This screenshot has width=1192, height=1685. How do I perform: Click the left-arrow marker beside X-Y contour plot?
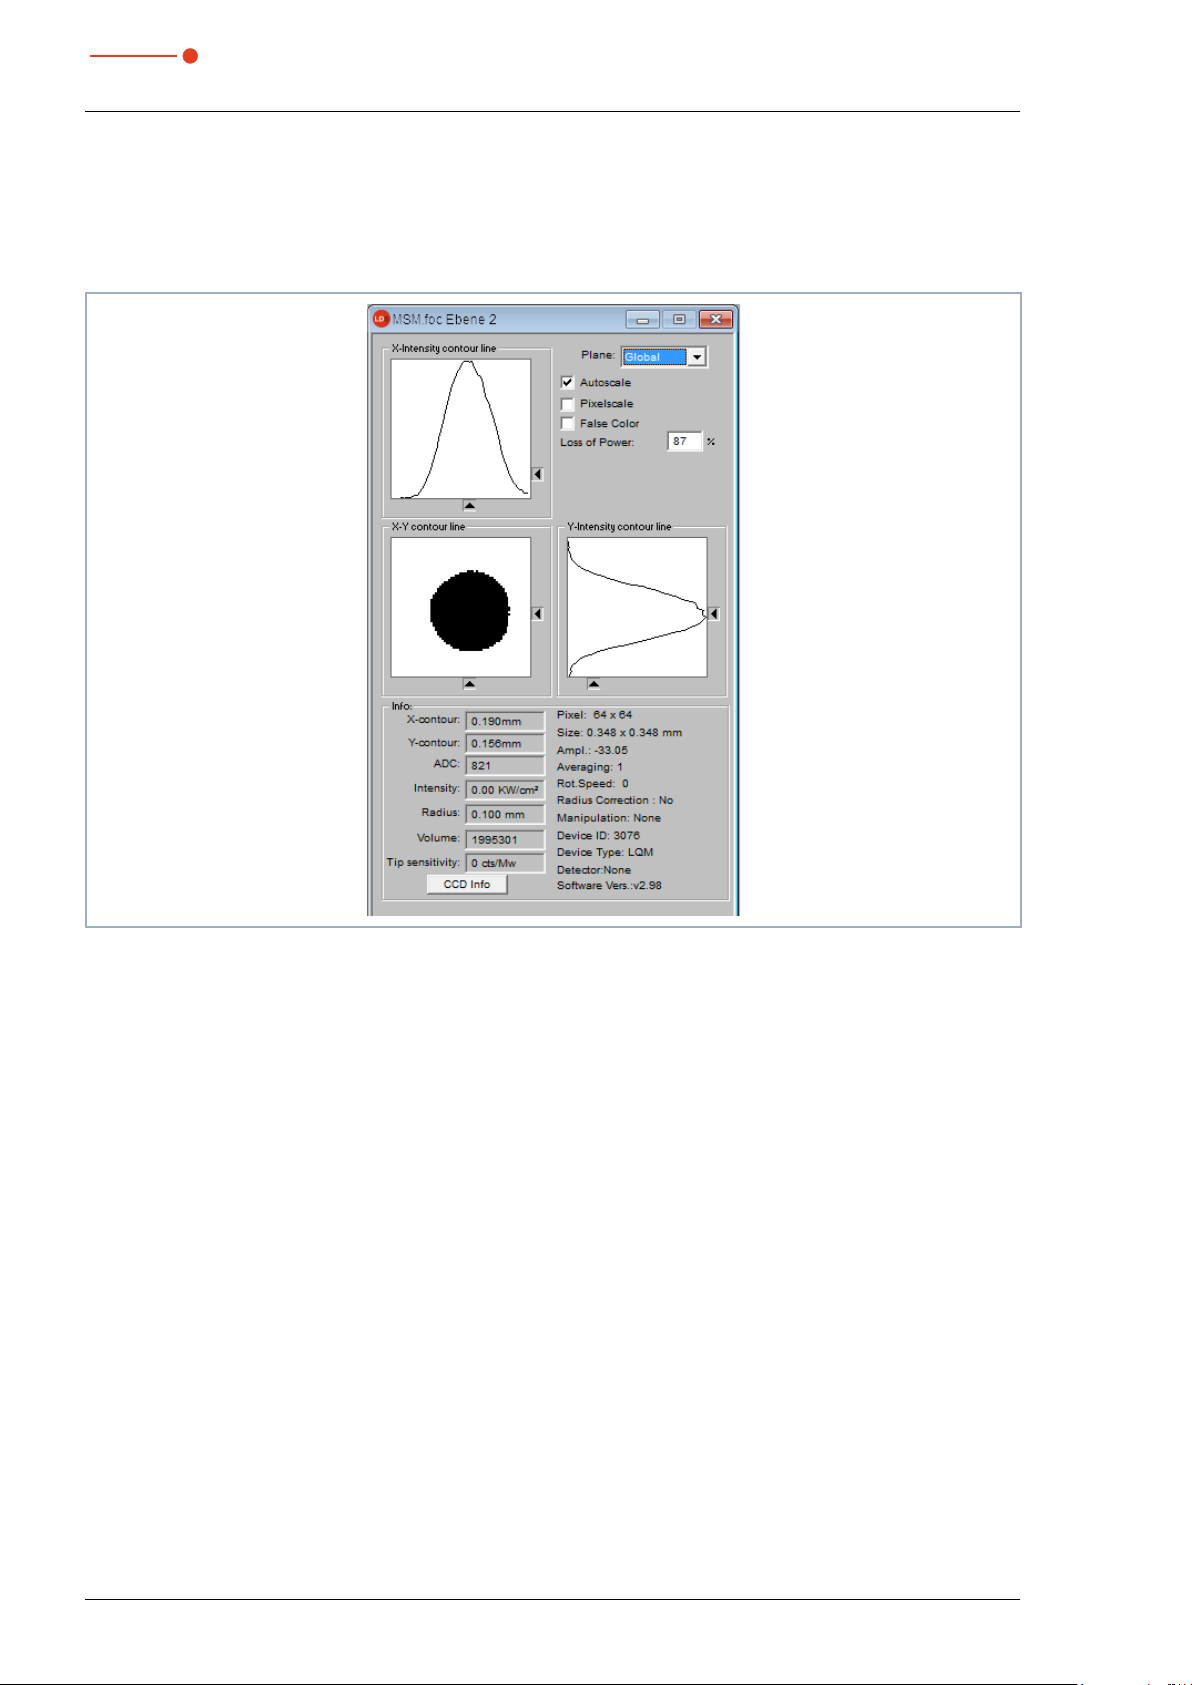coord(537,613)
